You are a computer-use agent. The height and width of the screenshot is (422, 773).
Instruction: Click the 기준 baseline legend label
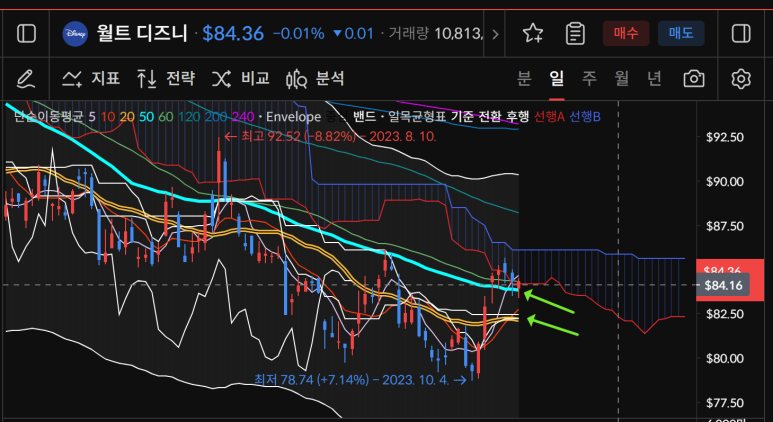(x=461, y=117)
